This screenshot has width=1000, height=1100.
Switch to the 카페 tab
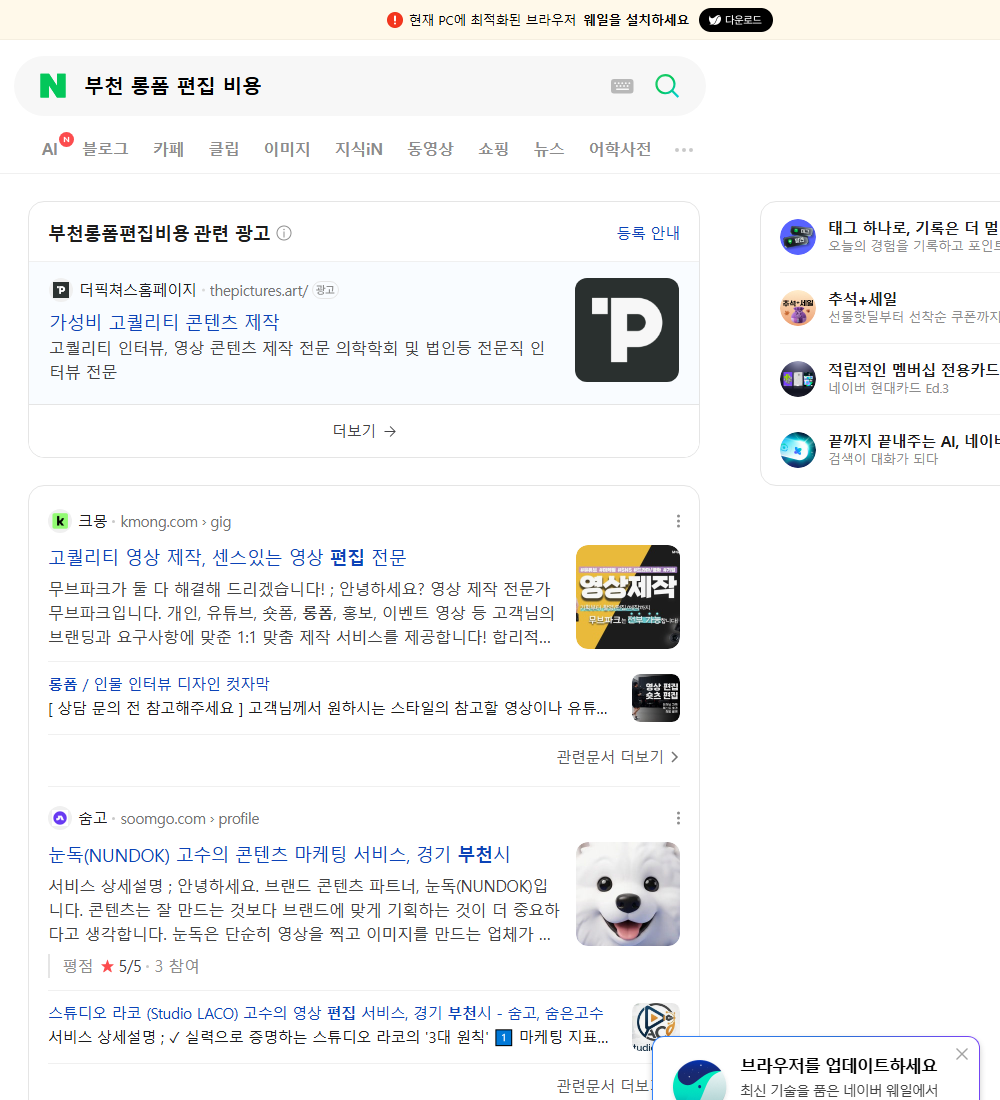[168, 149]
